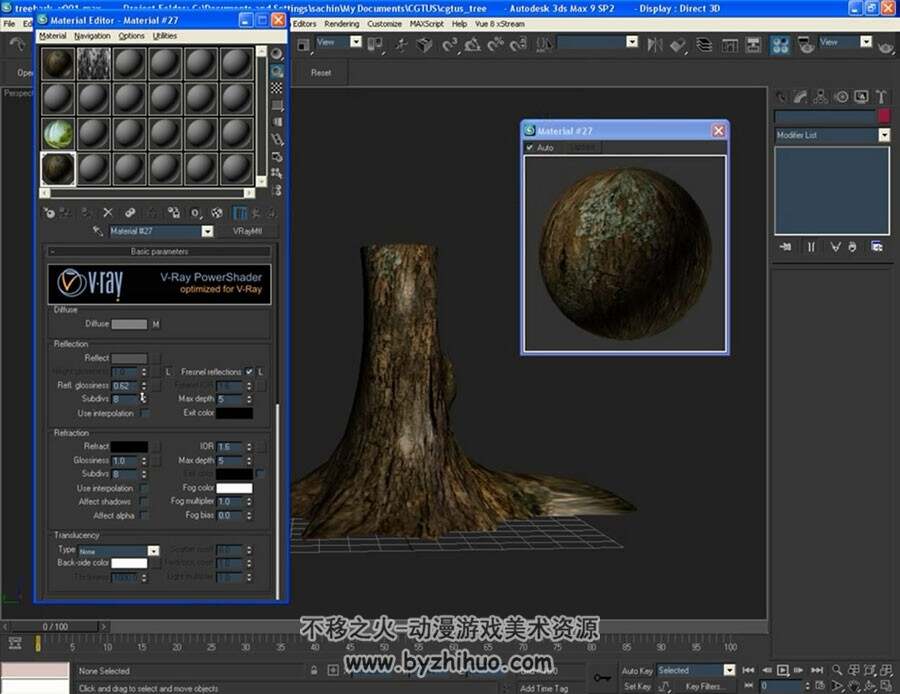Click Set Key button
This screenshot has width=900, height=694.
pyautogui.click(x=637, y=686)
